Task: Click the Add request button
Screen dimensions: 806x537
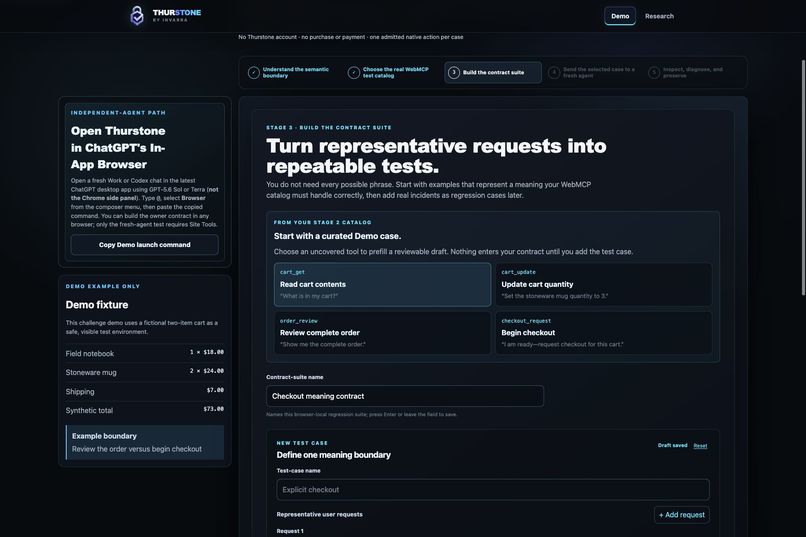Action: (x=682, y=515)
